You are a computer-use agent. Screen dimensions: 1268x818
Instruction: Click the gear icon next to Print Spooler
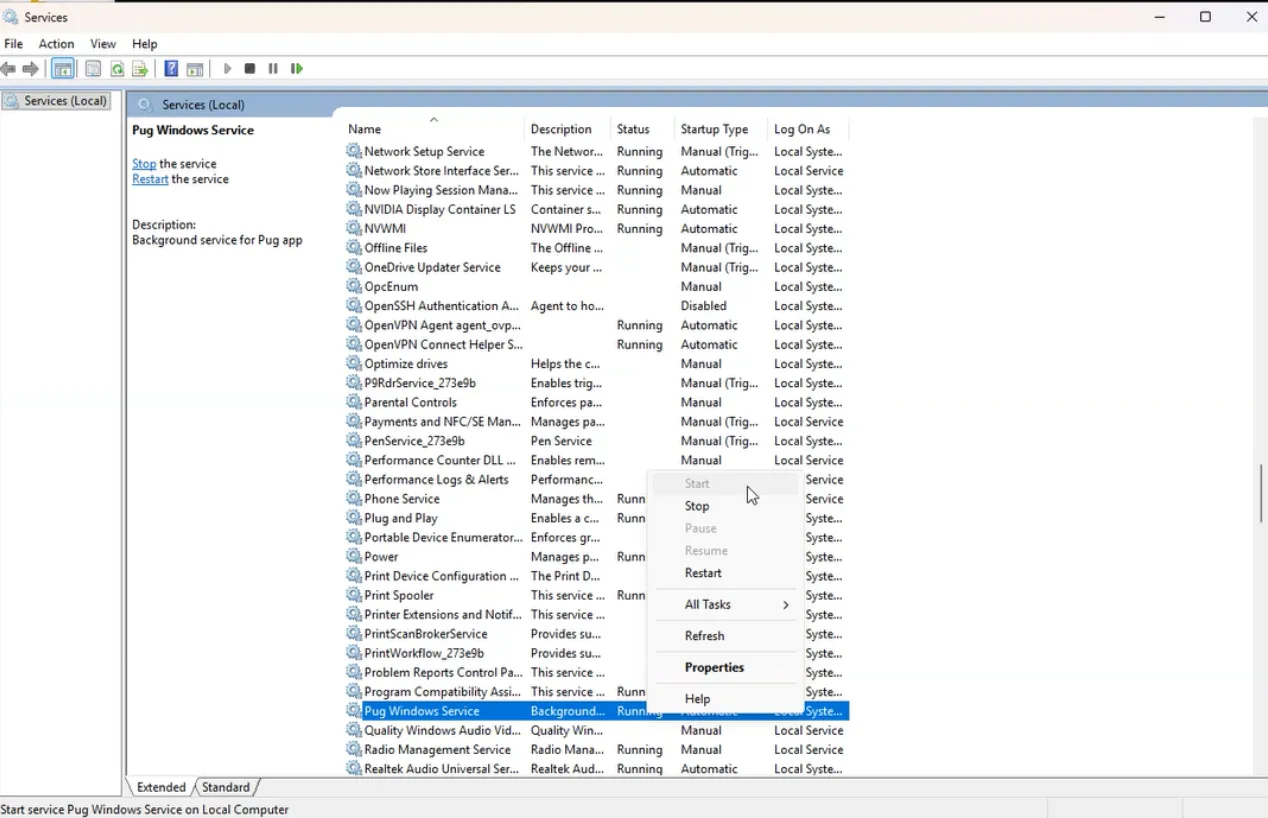354,595
